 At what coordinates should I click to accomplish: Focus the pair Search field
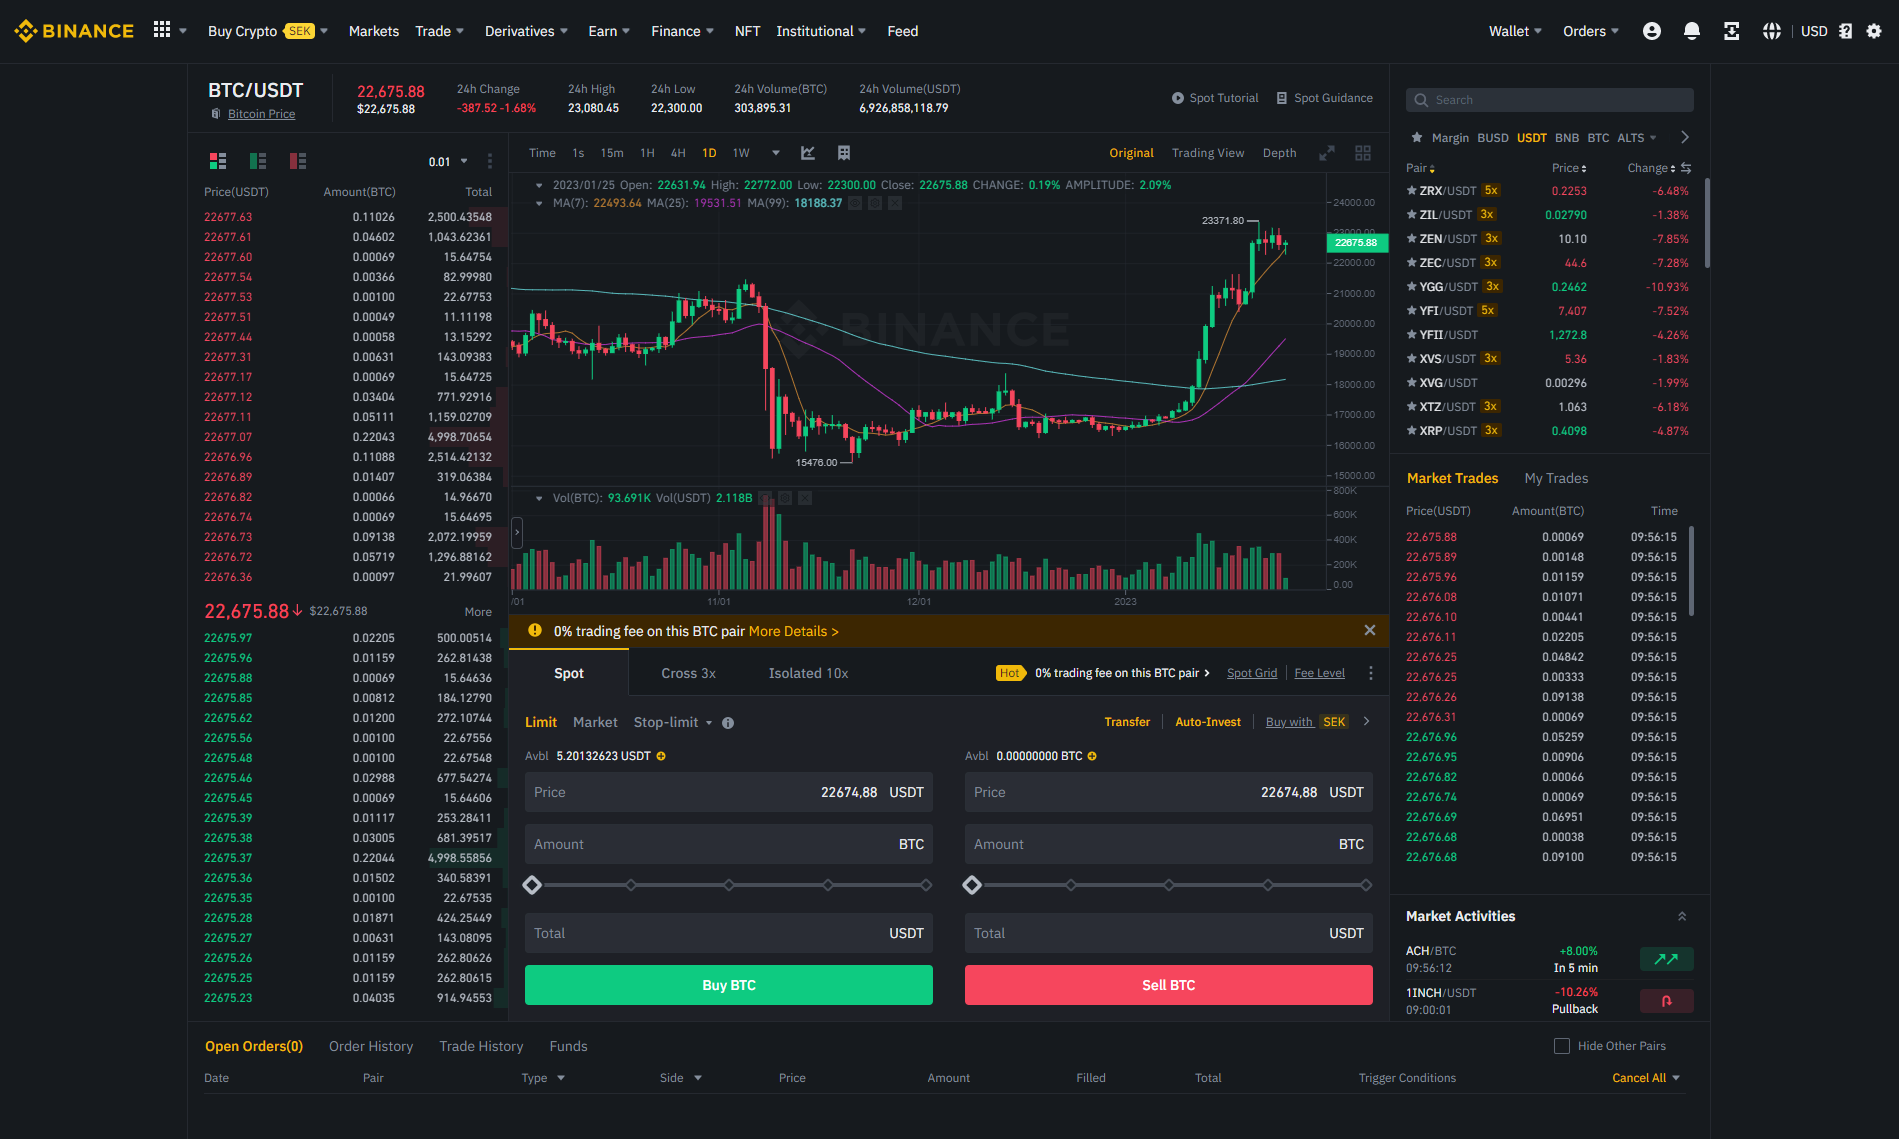(1550, 100)
